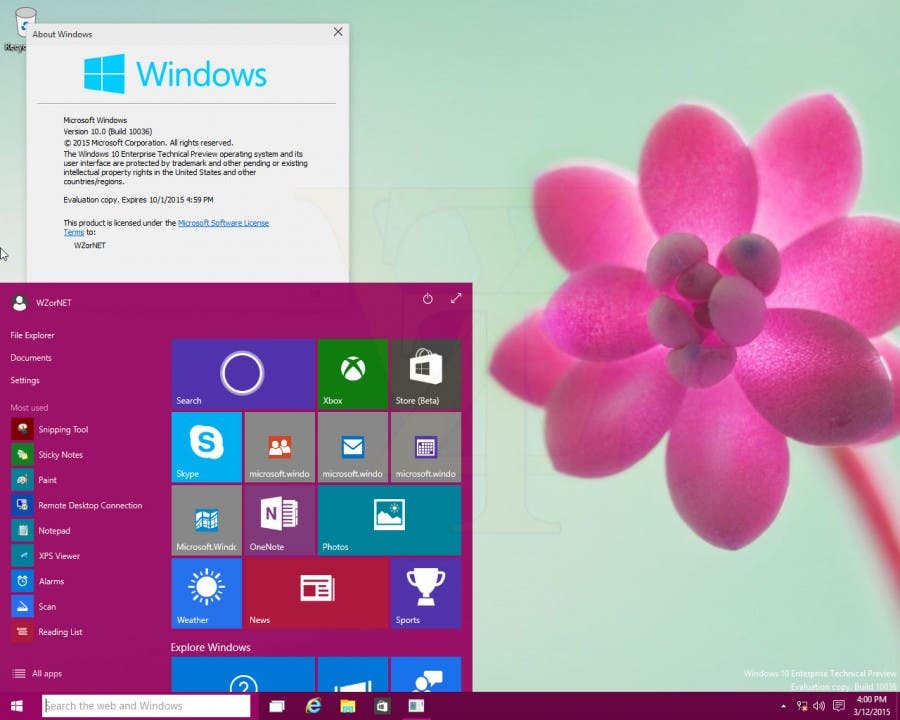Expand Start menu to full screen
This screenshot has height=720, width=900.
(456, 299)
